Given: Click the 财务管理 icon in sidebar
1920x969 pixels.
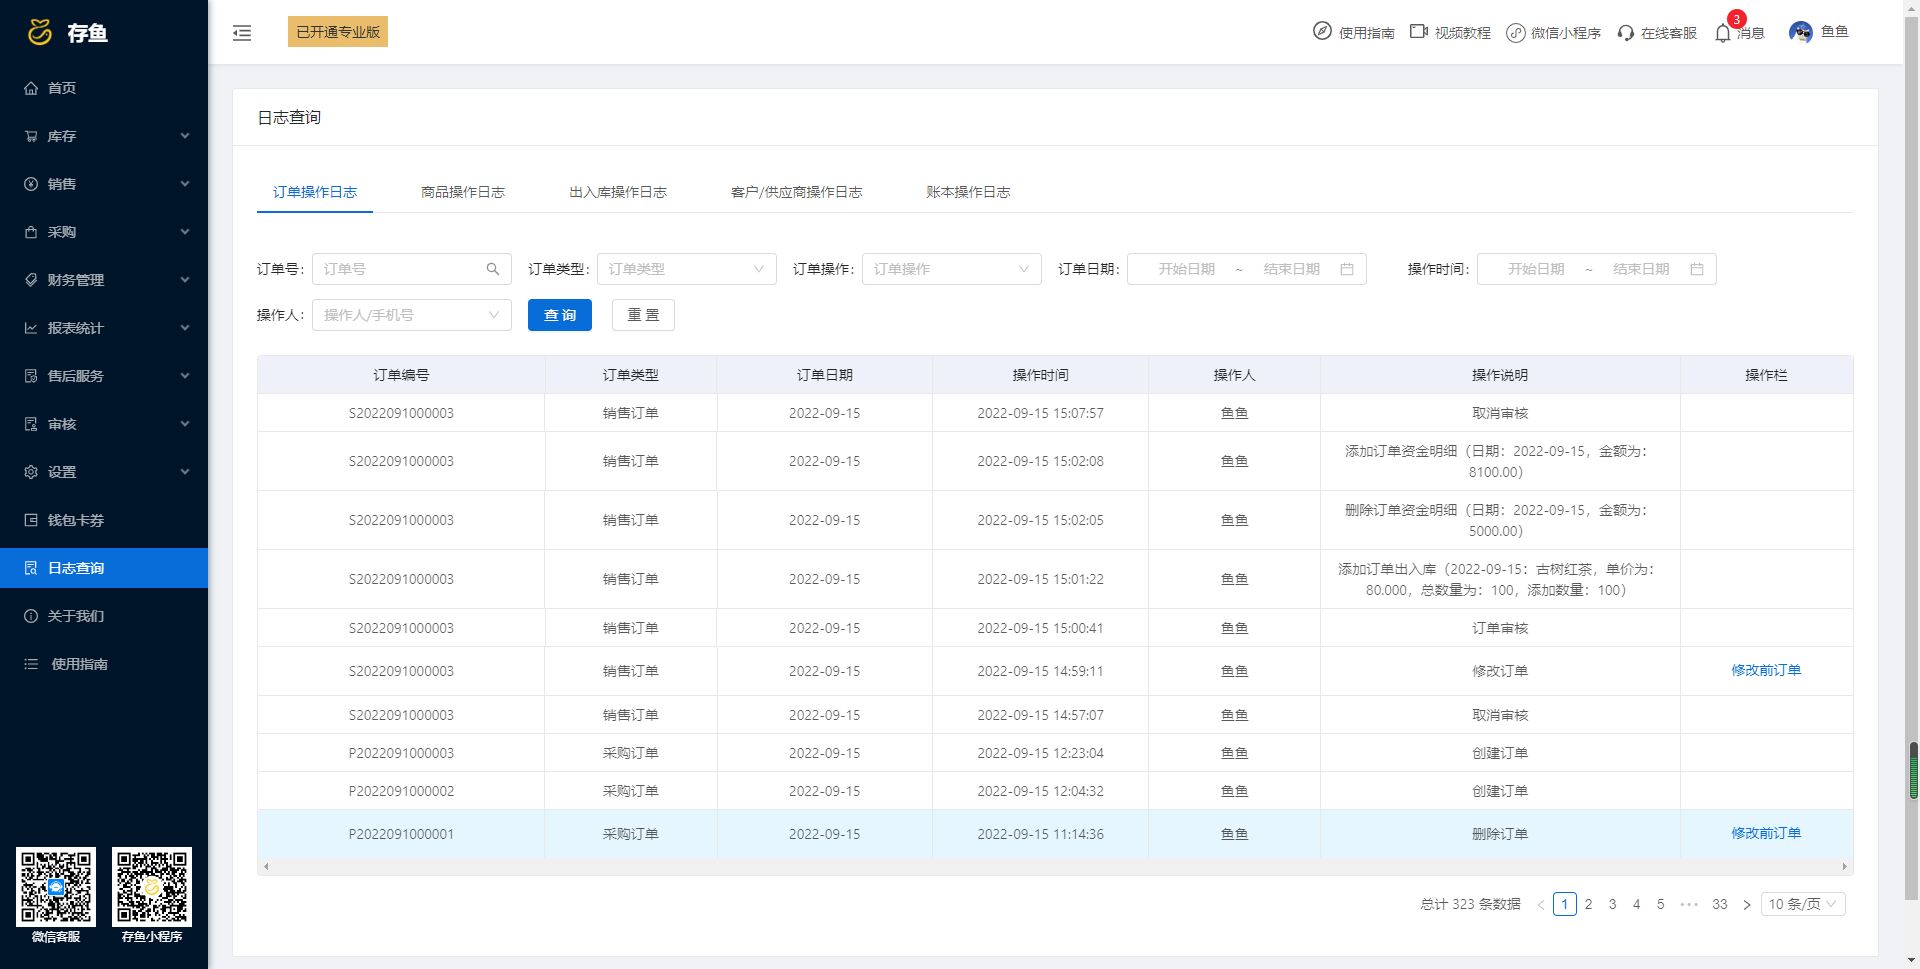Looking at the screenshot, I should click(x=31, y=280).
